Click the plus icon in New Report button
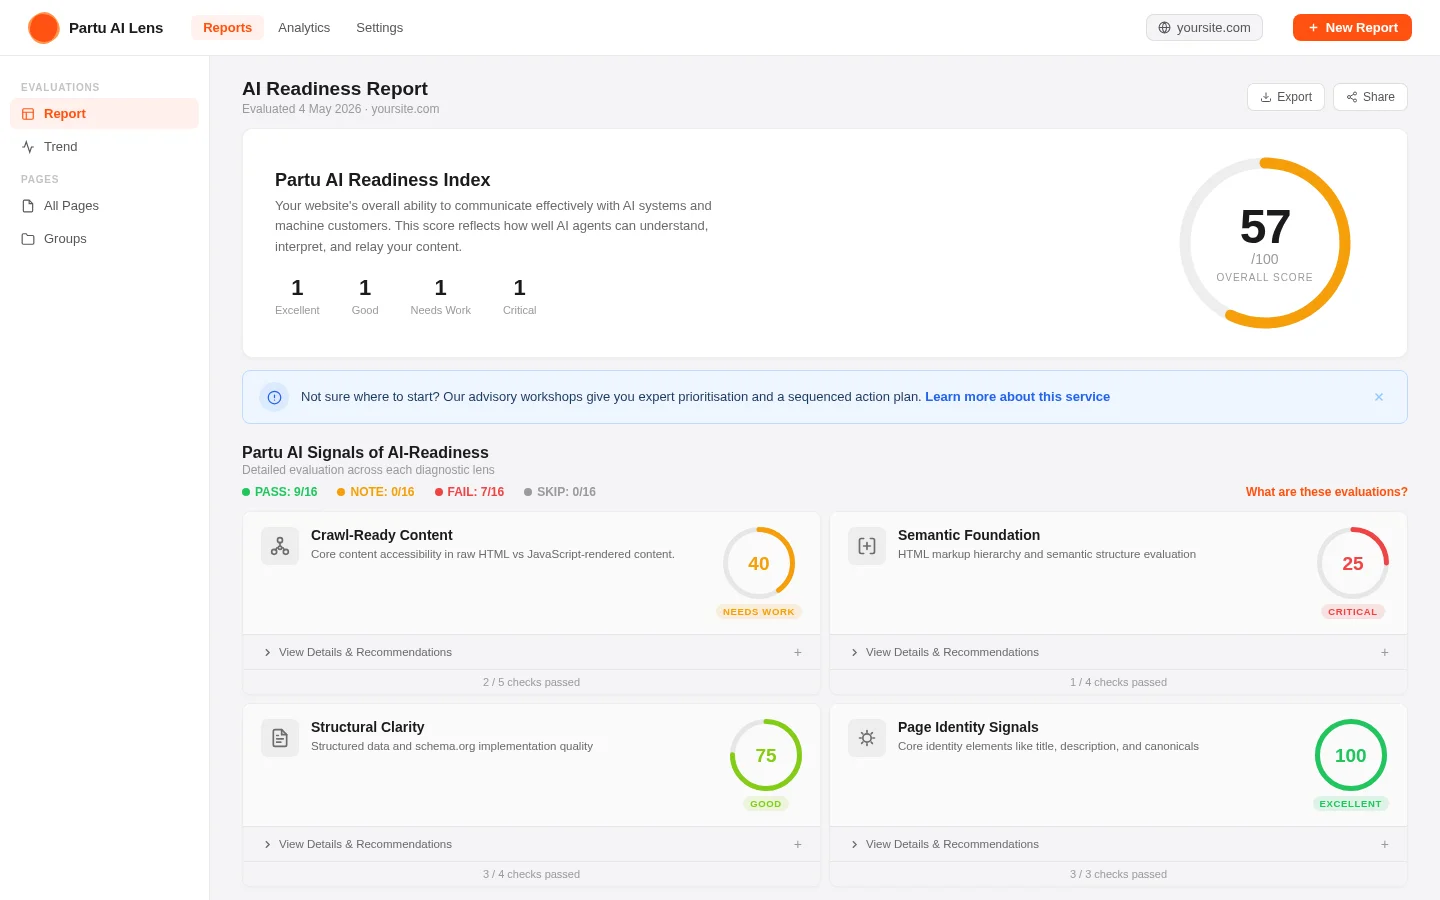Viewport: 1440px width, 900px height. pyautogui.click(x=1313, y=28)
